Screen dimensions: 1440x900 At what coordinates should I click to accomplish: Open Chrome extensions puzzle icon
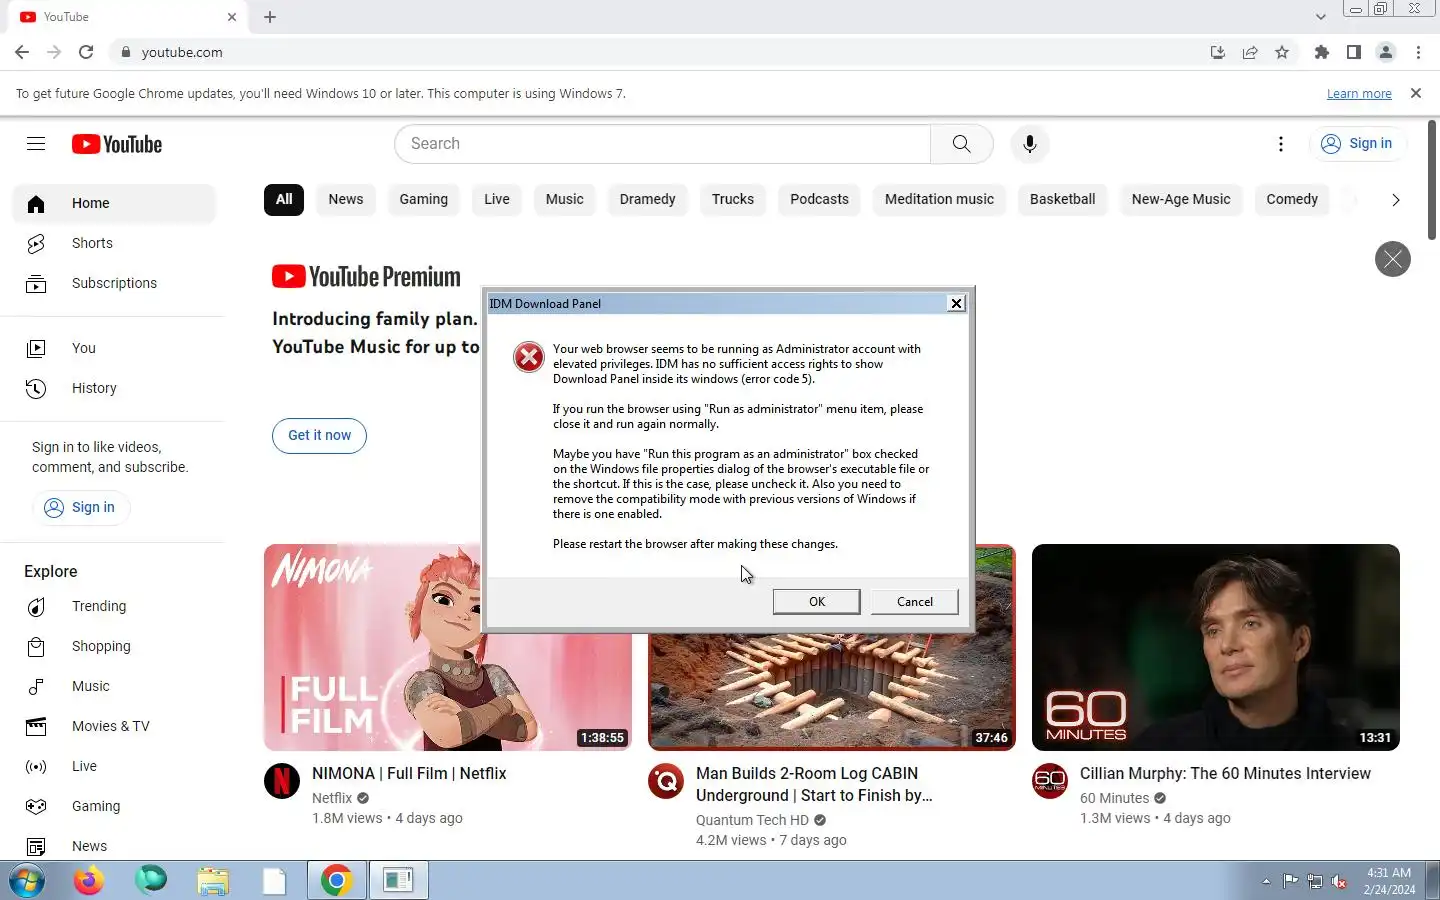(1322, 52)
